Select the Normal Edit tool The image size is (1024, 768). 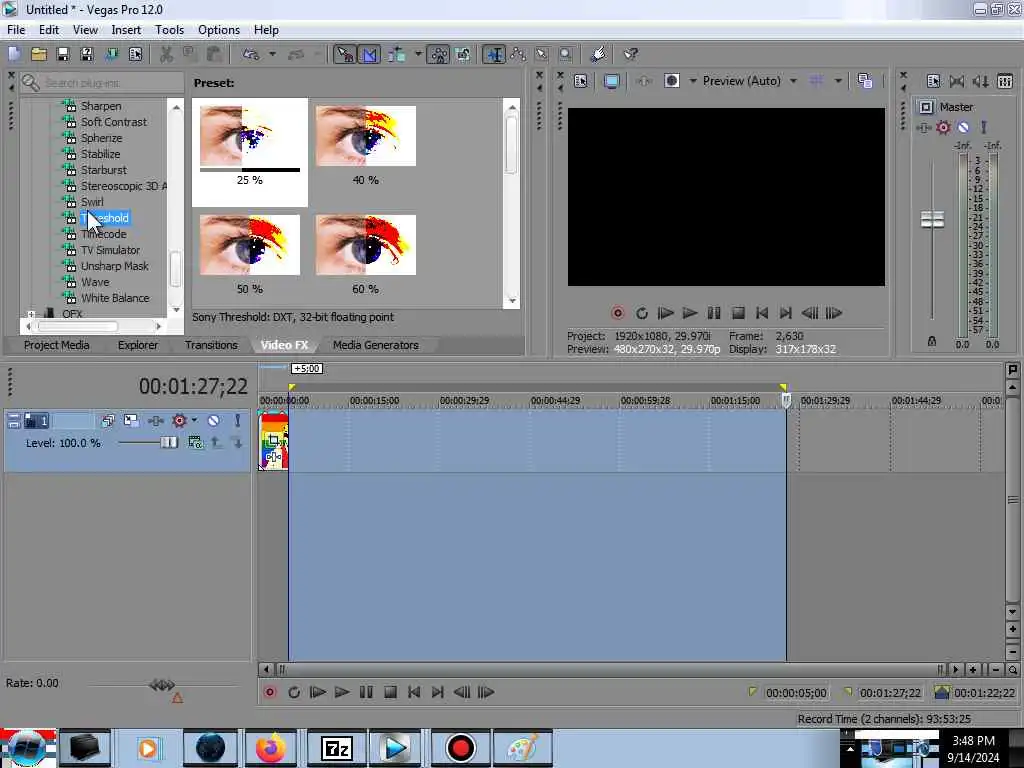494,54
